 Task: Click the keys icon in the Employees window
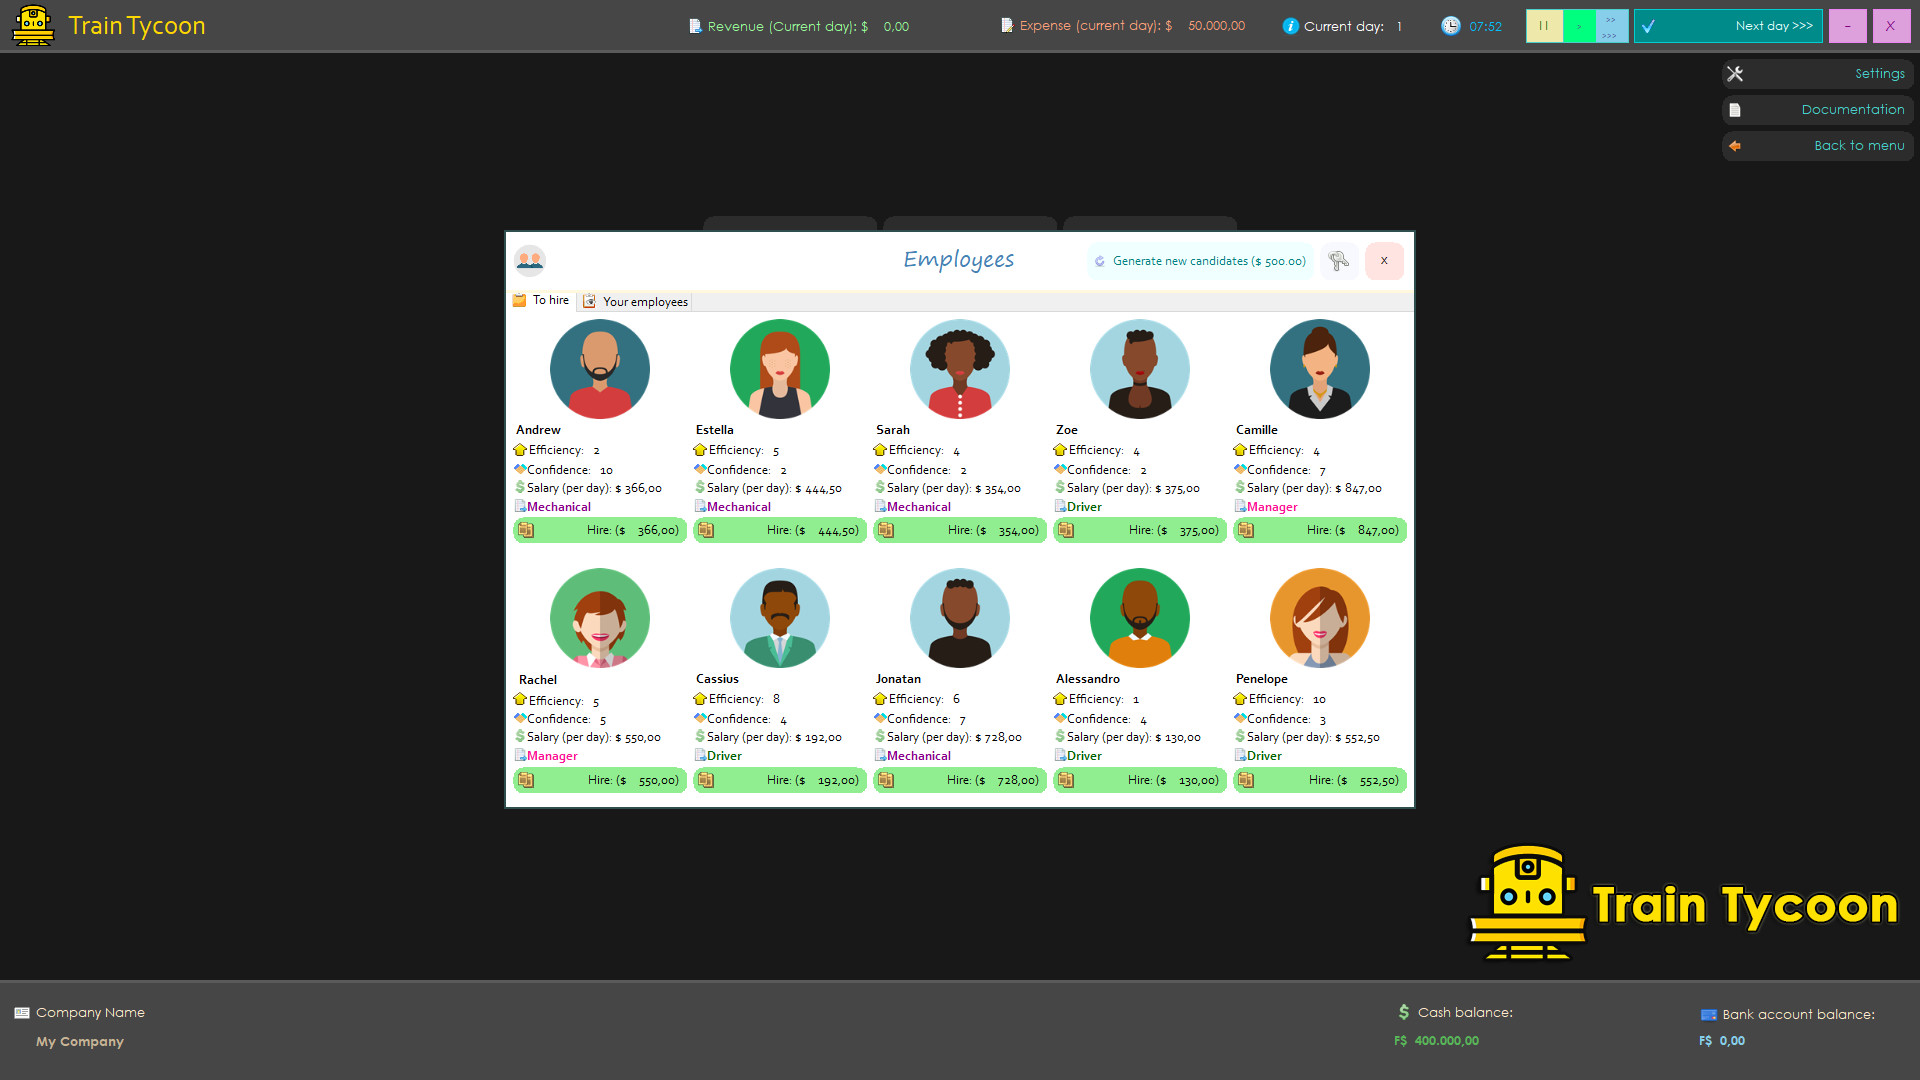tap(1339, 261)
